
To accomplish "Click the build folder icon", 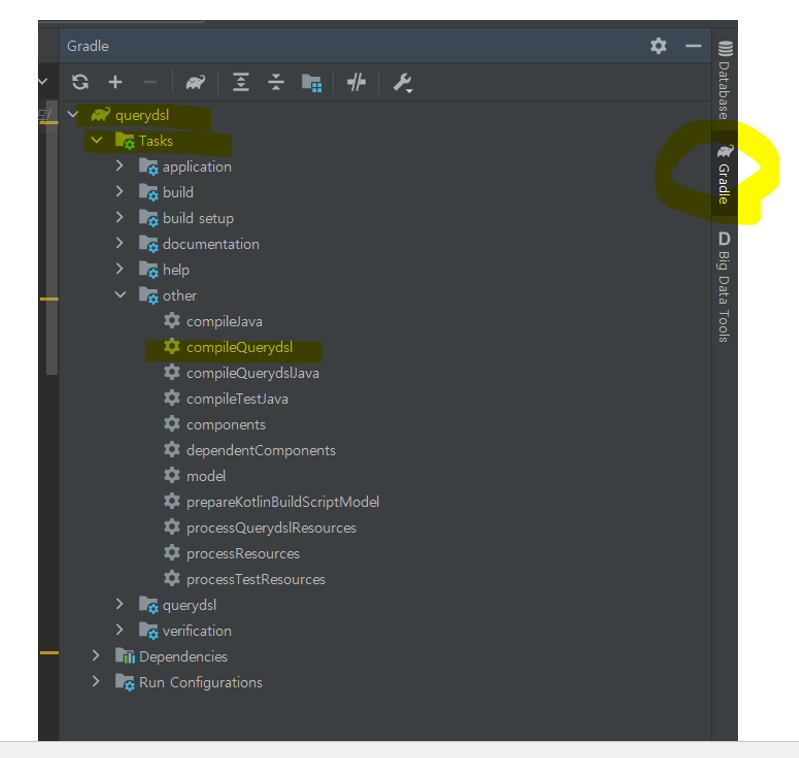I will pyautogui.click(x=149, y=192).
